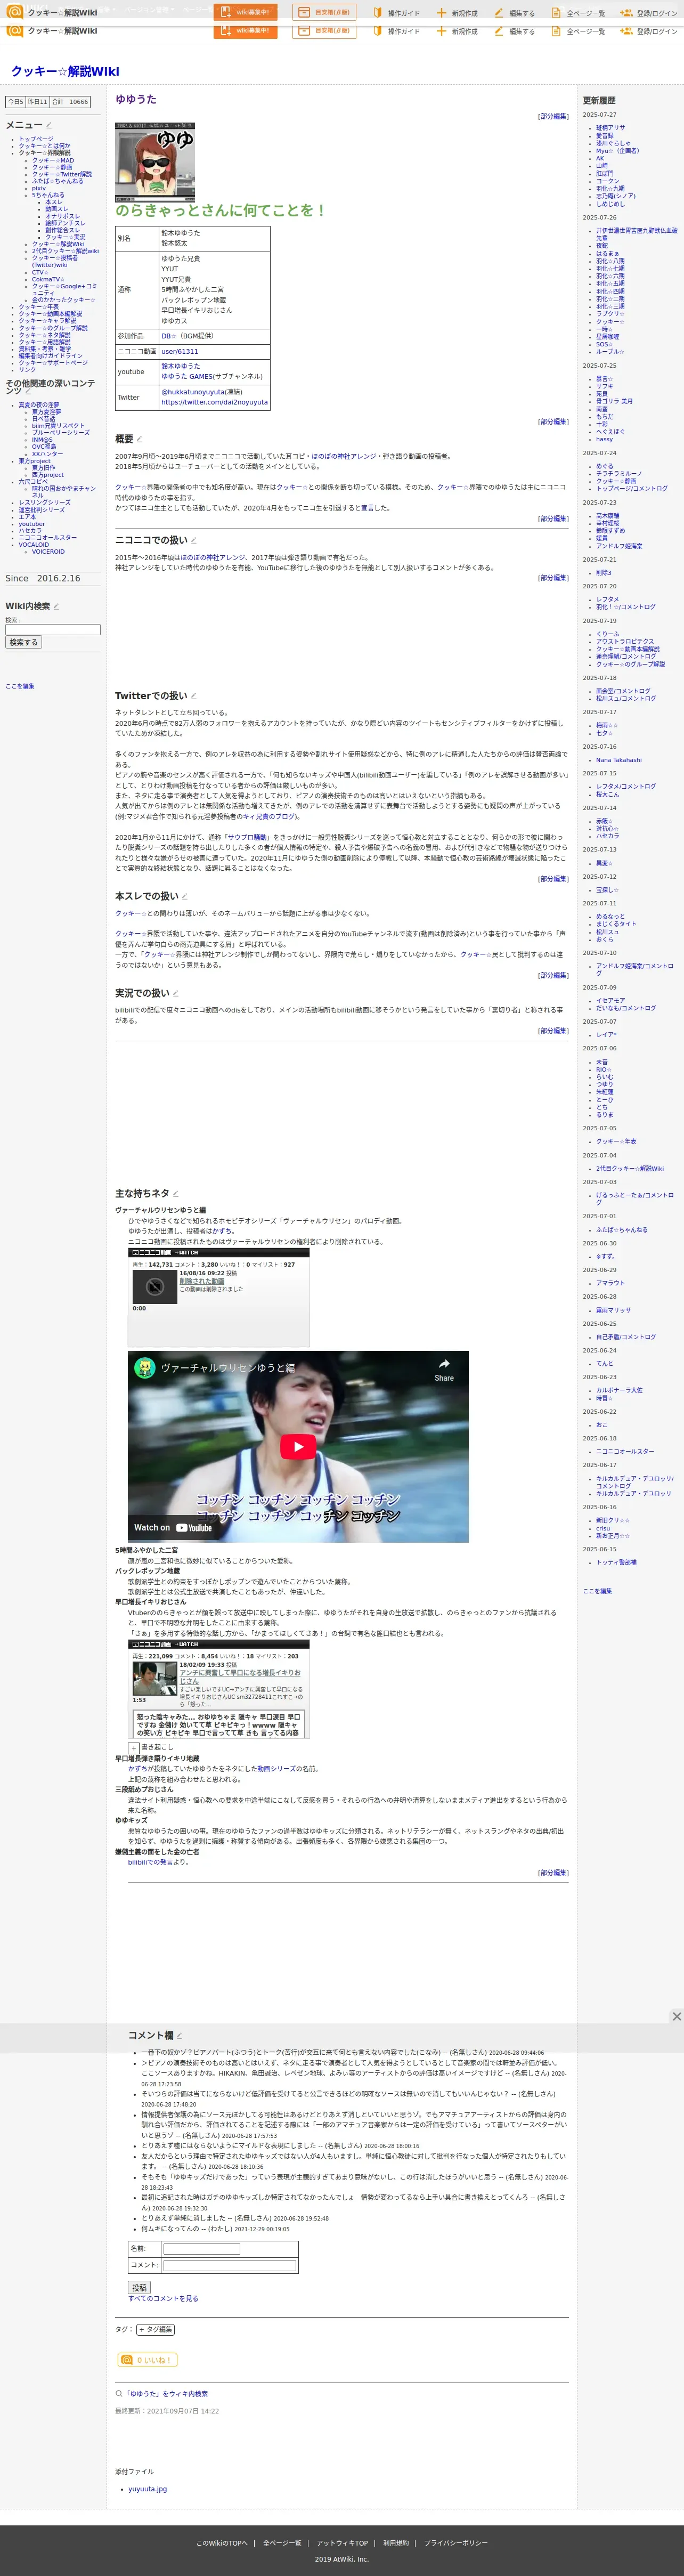Open プライバシーポリシー footer link
Screen dimensions: 684x2576
tap(456, 2543)
